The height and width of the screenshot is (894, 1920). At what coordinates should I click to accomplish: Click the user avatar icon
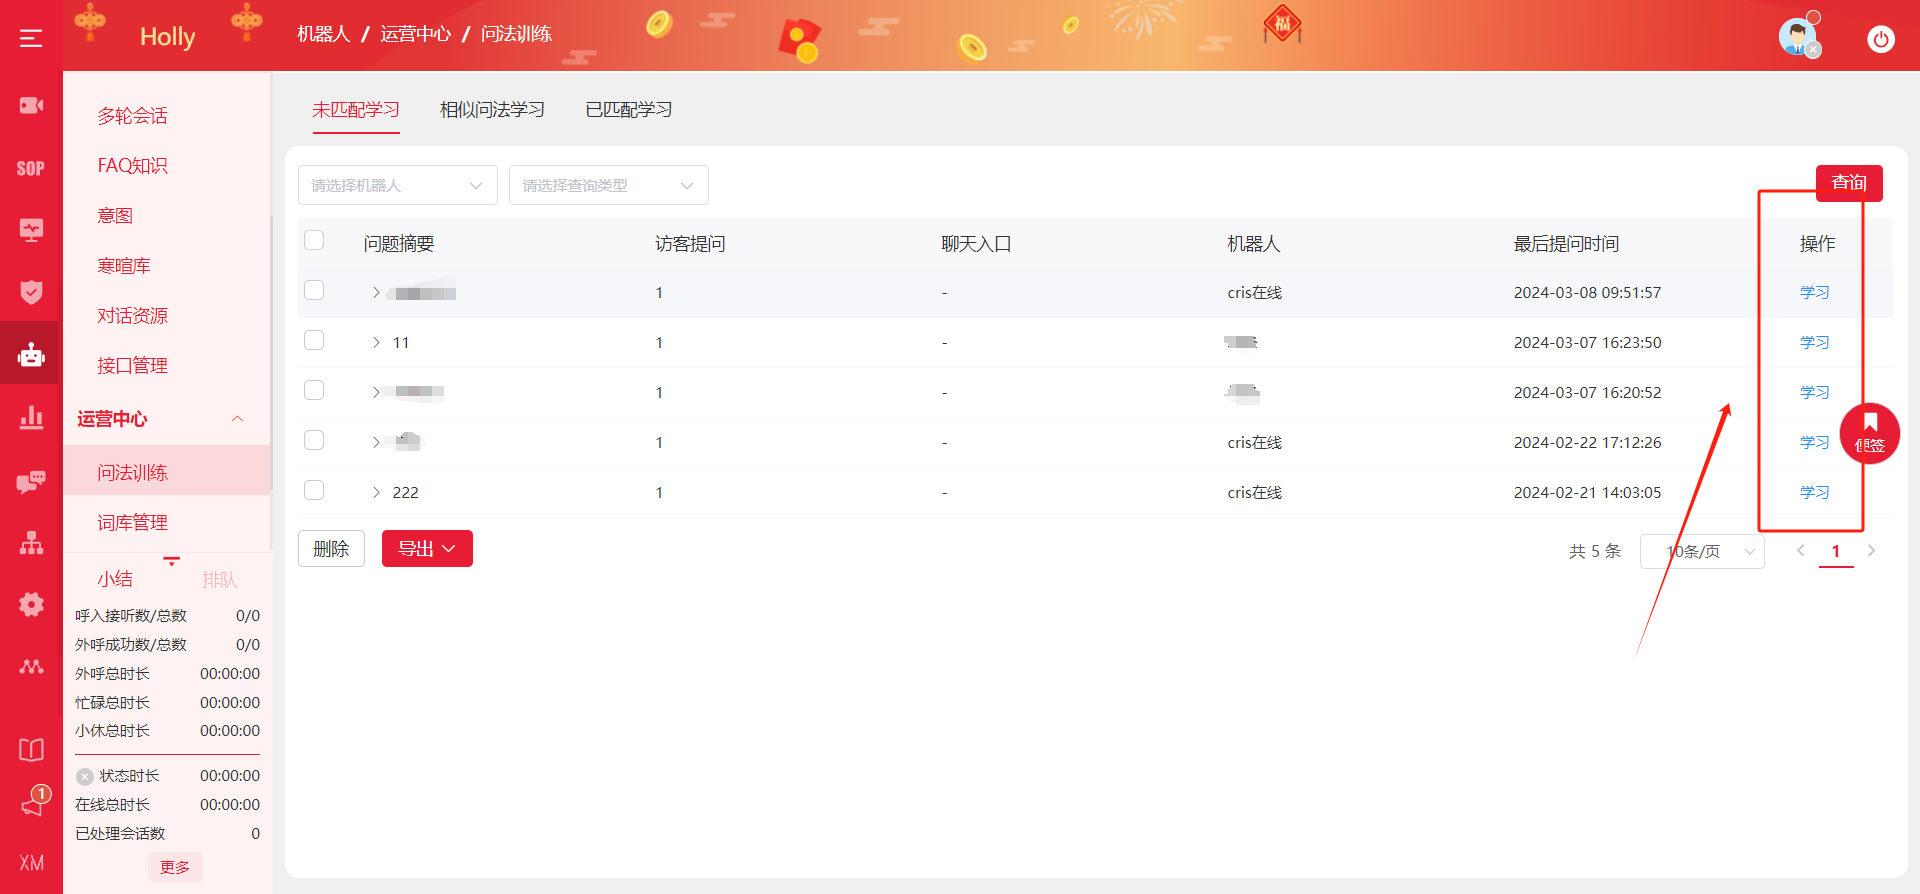coord(1798,37)
